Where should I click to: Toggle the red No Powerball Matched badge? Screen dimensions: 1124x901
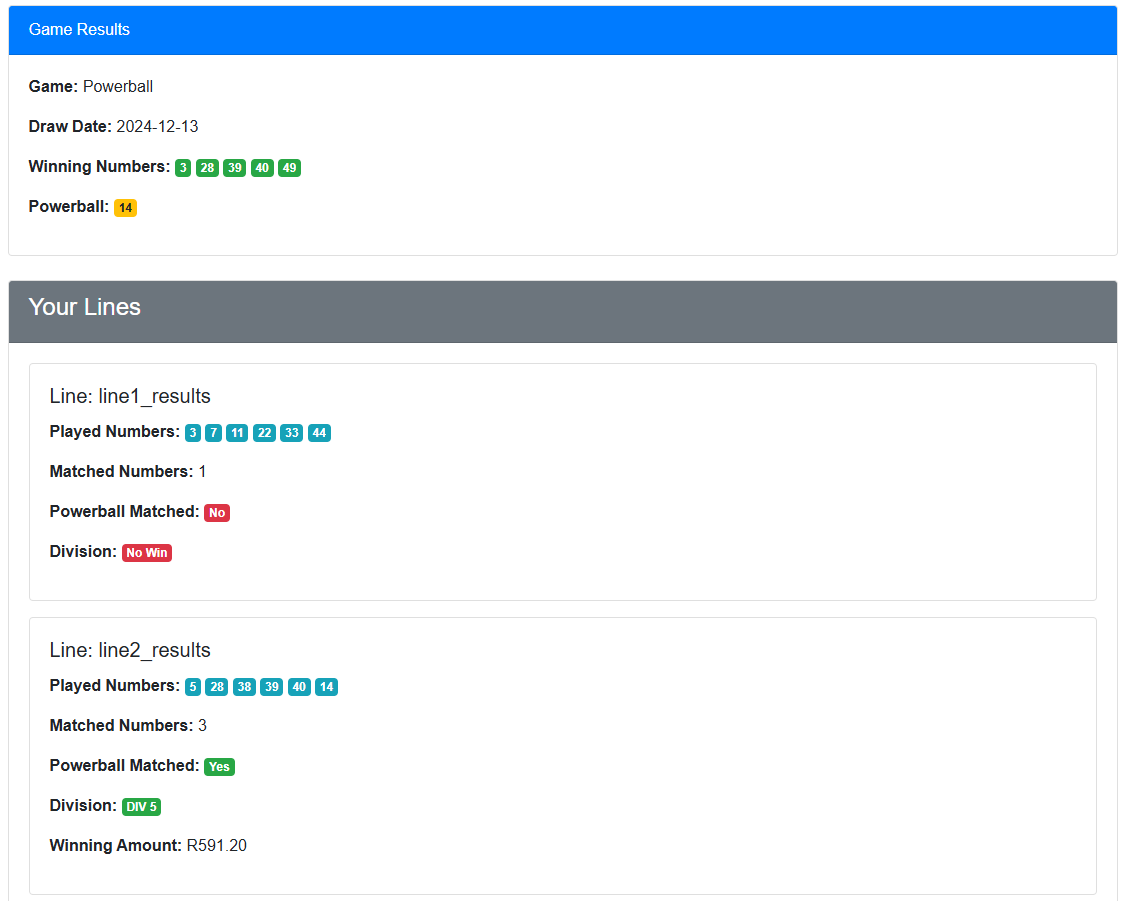[216, 512]
